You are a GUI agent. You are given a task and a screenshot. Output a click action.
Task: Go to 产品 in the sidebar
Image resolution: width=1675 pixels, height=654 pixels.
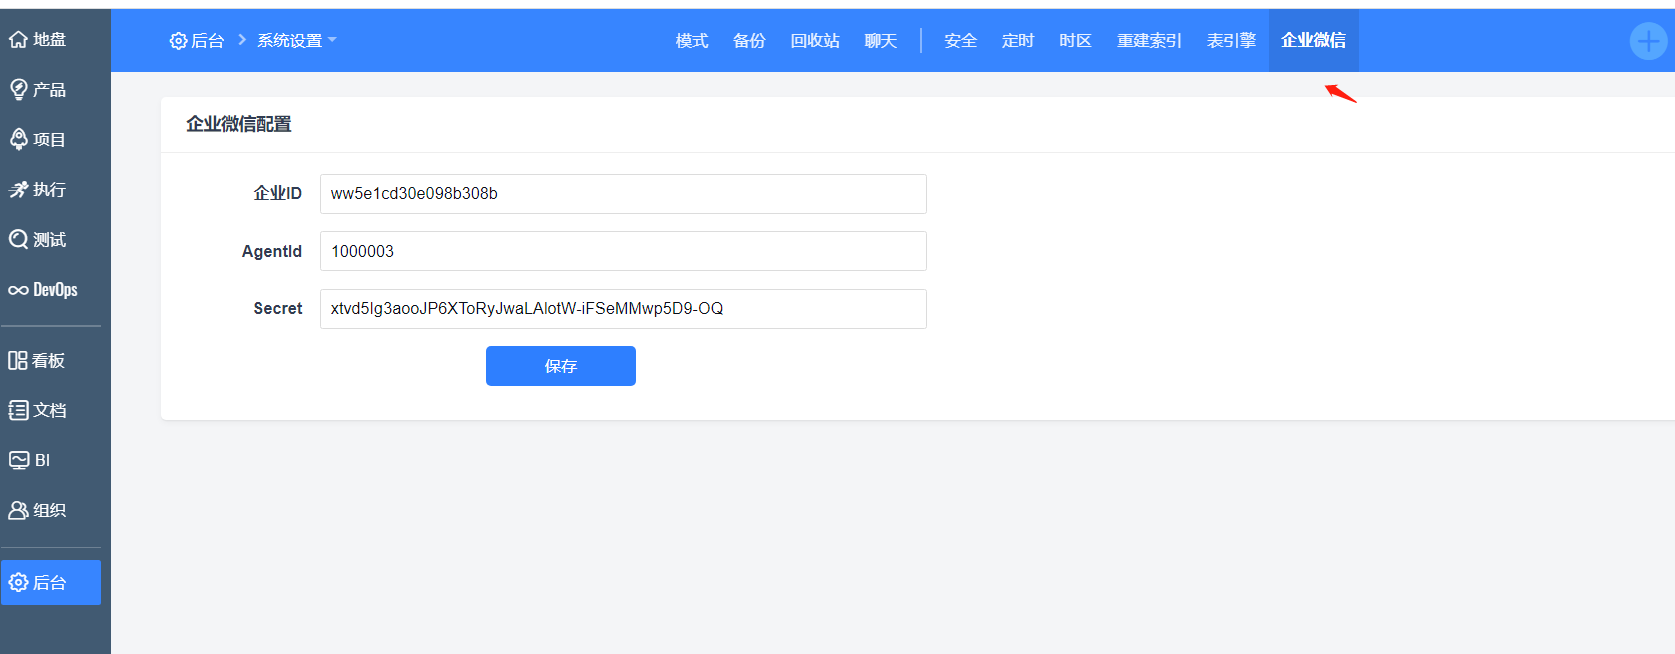tap(38, 90)
